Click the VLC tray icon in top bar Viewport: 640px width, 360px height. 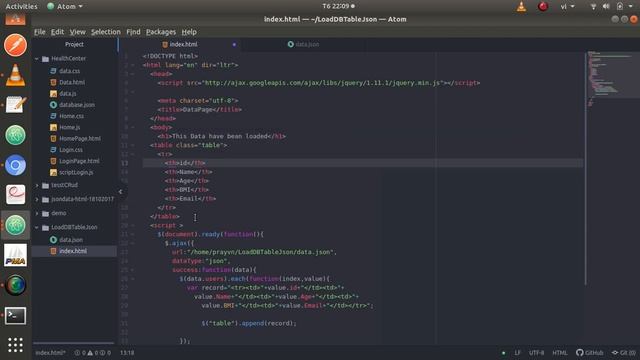click(521, 6)
